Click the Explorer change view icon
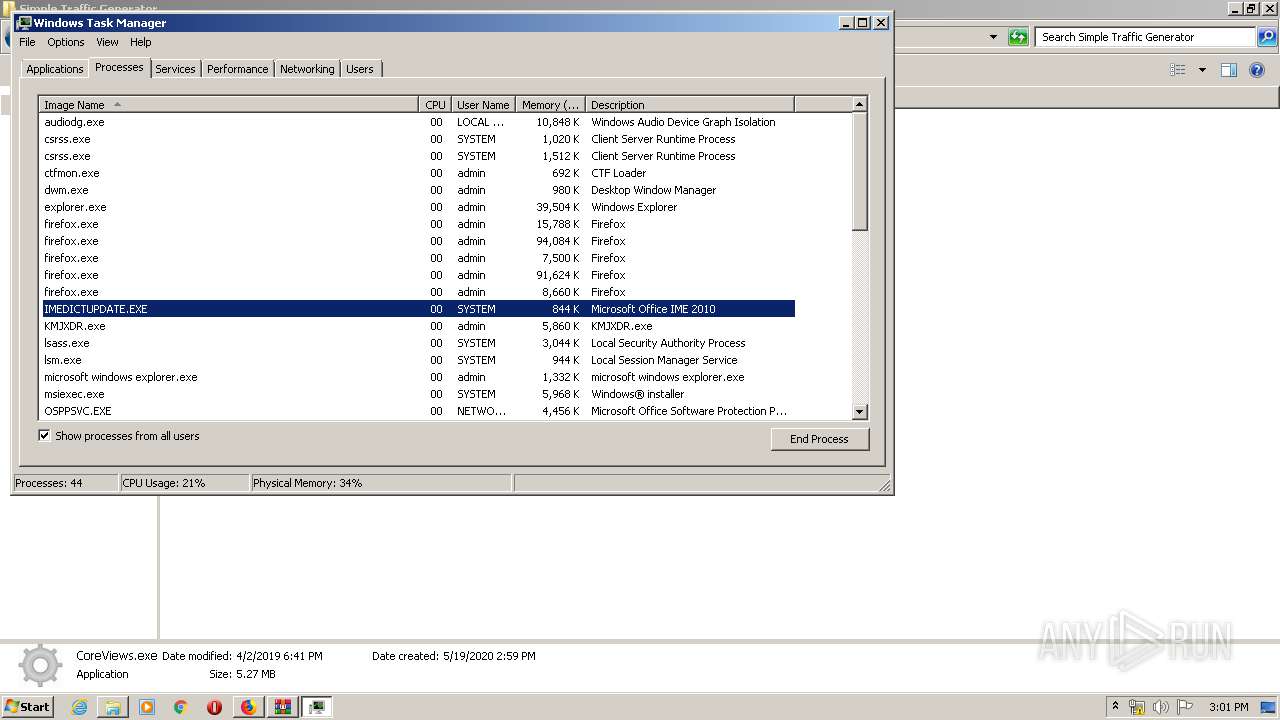The width and height of the screenshot is (1280, 720). coord(1178,70)
